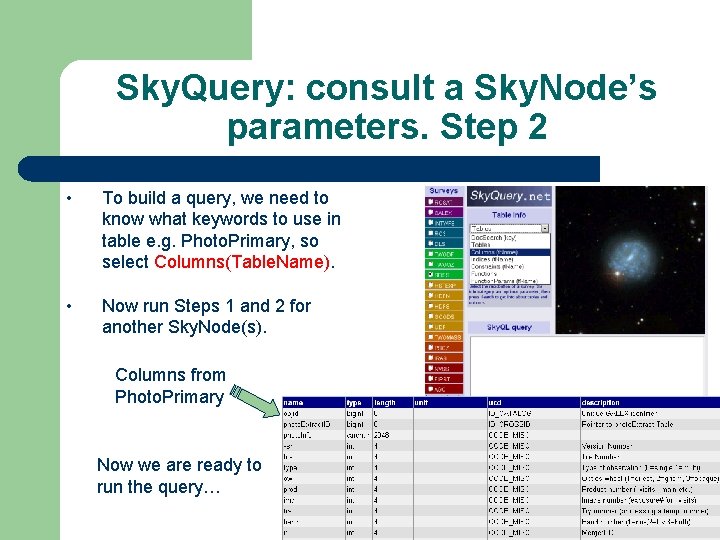Click the 'type' column header
The height and width of the screenshot is (540, 720).
tap(359, 403)
